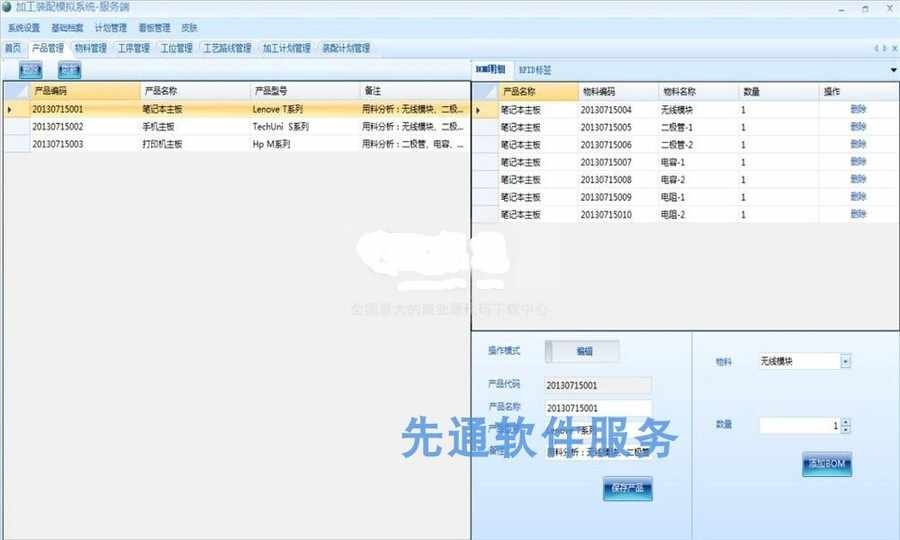900x540 pixels.
Task: Sort products by 产品型号 column header
Action: tap(305, 91)
